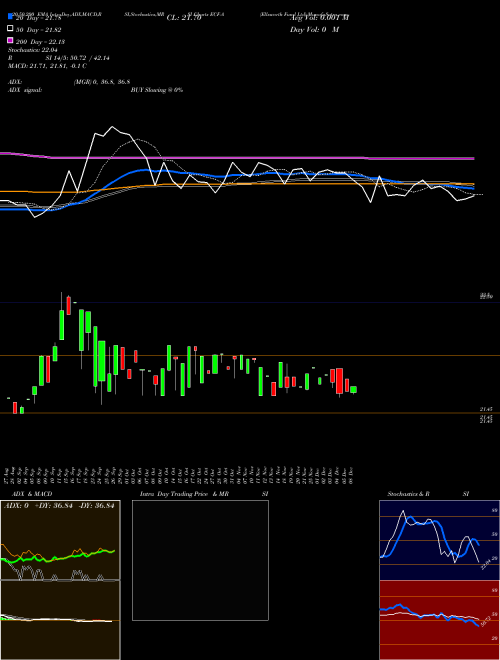Select the '50 Day = 21.82' legend text

coord(39,30)
